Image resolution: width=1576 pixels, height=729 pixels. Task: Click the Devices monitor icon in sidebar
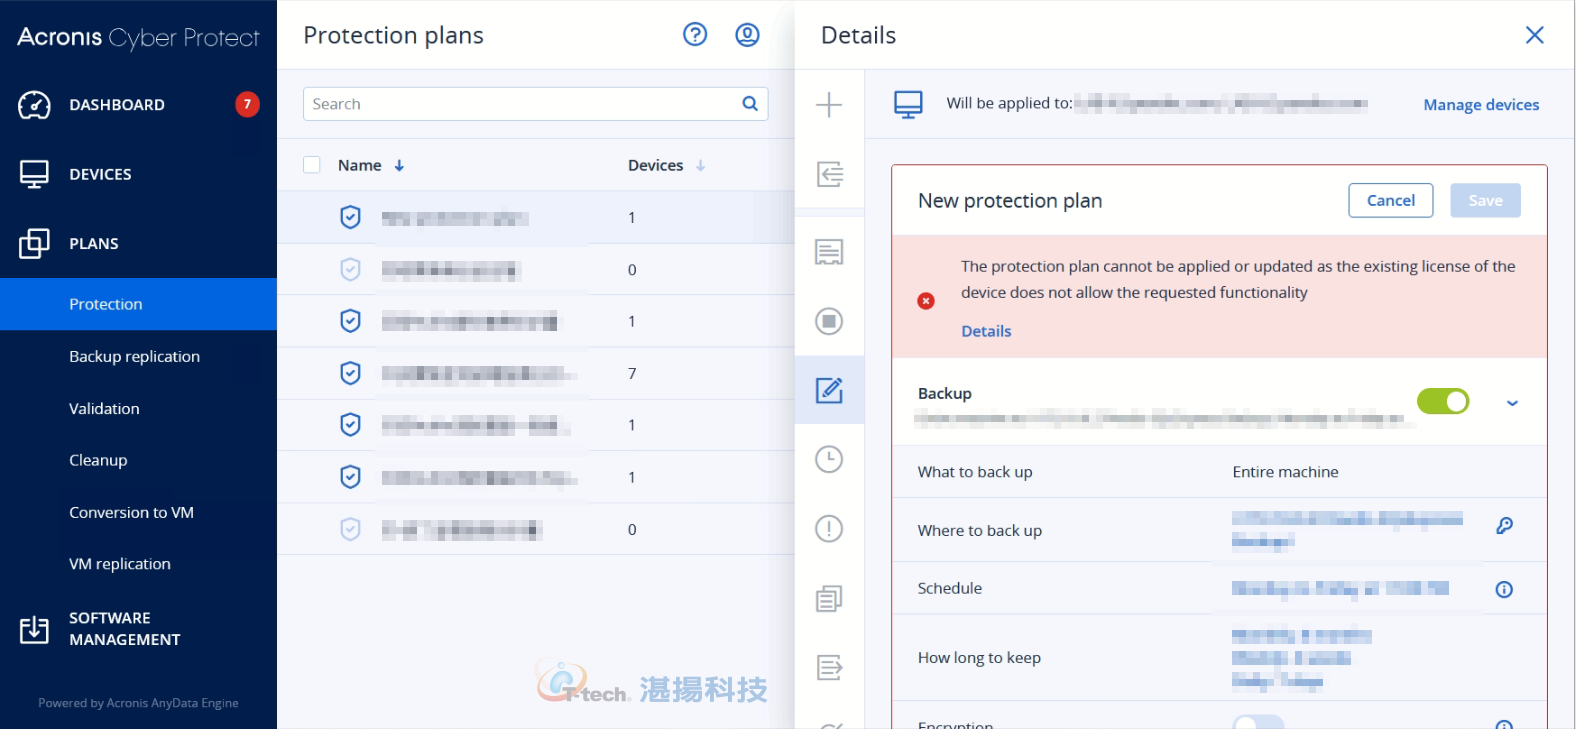(34, 174)
